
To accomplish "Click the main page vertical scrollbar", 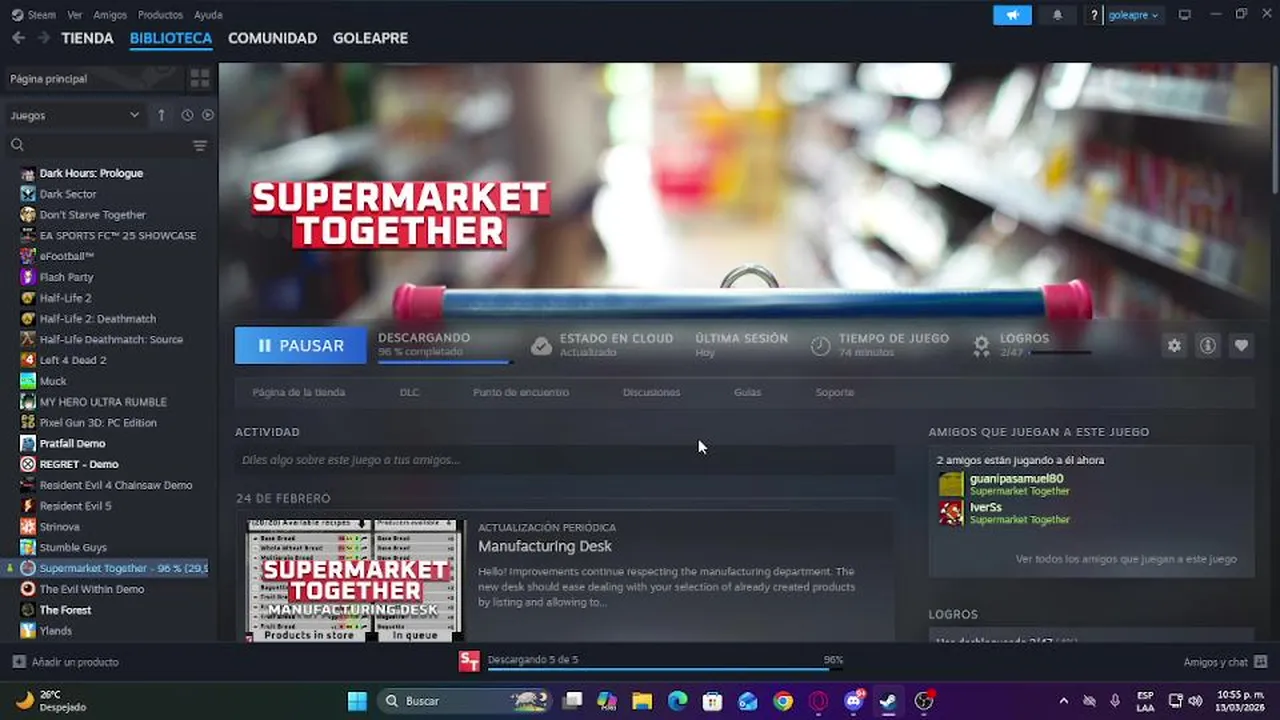I will 1274,130.
